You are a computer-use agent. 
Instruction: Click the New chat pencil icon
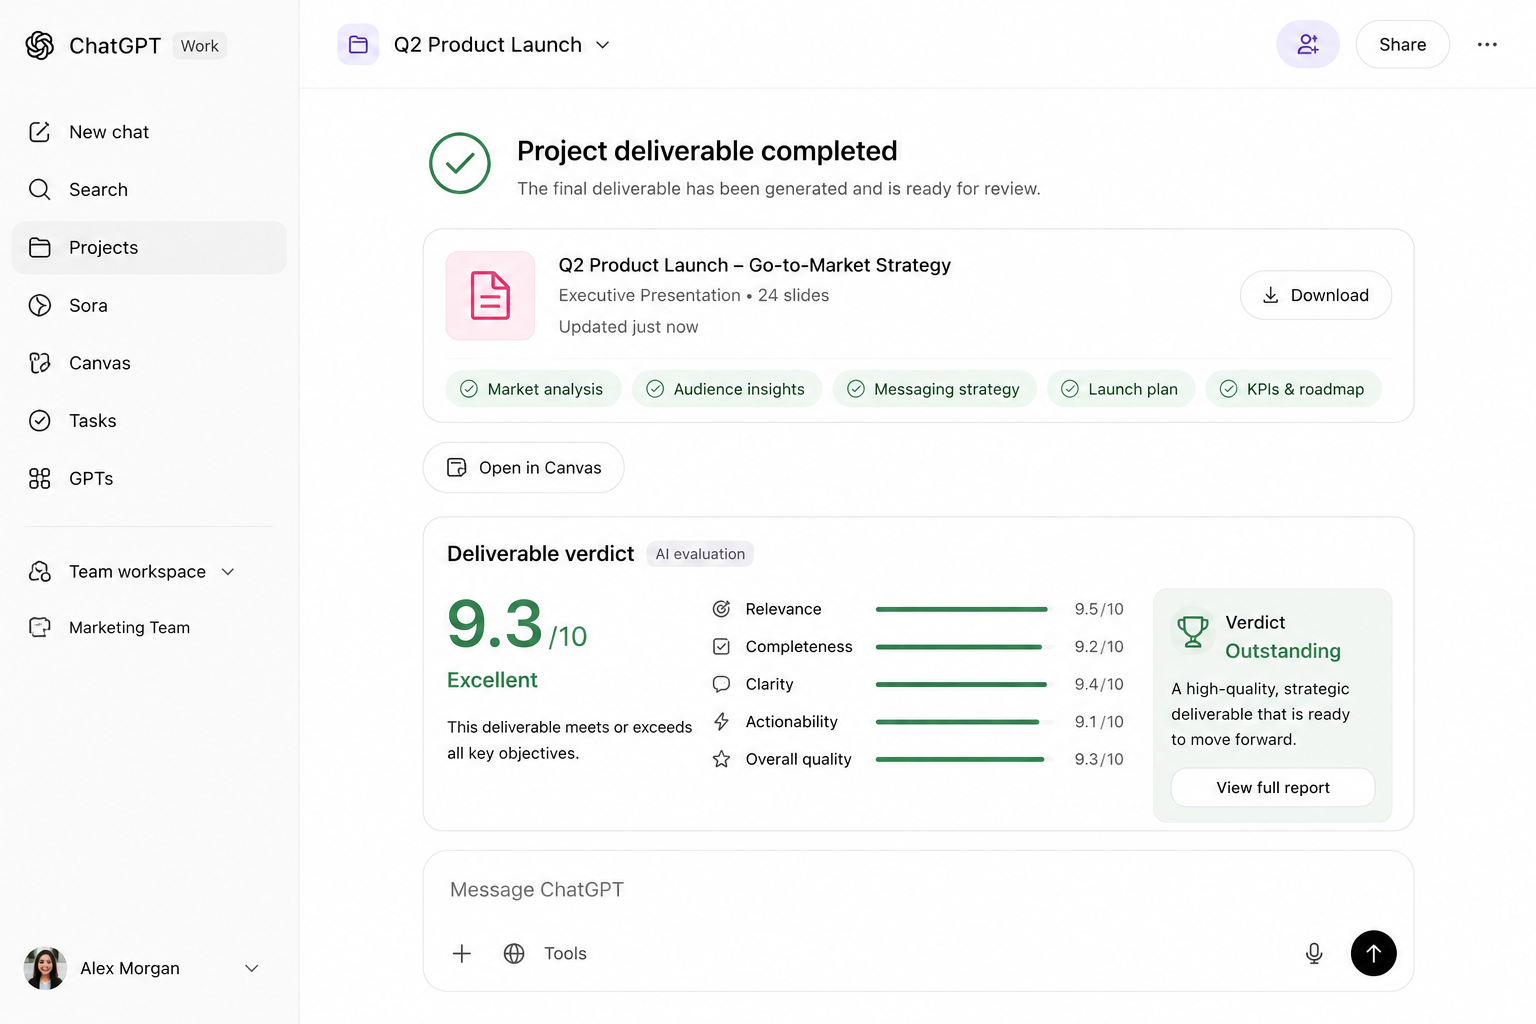coord(40,132)
